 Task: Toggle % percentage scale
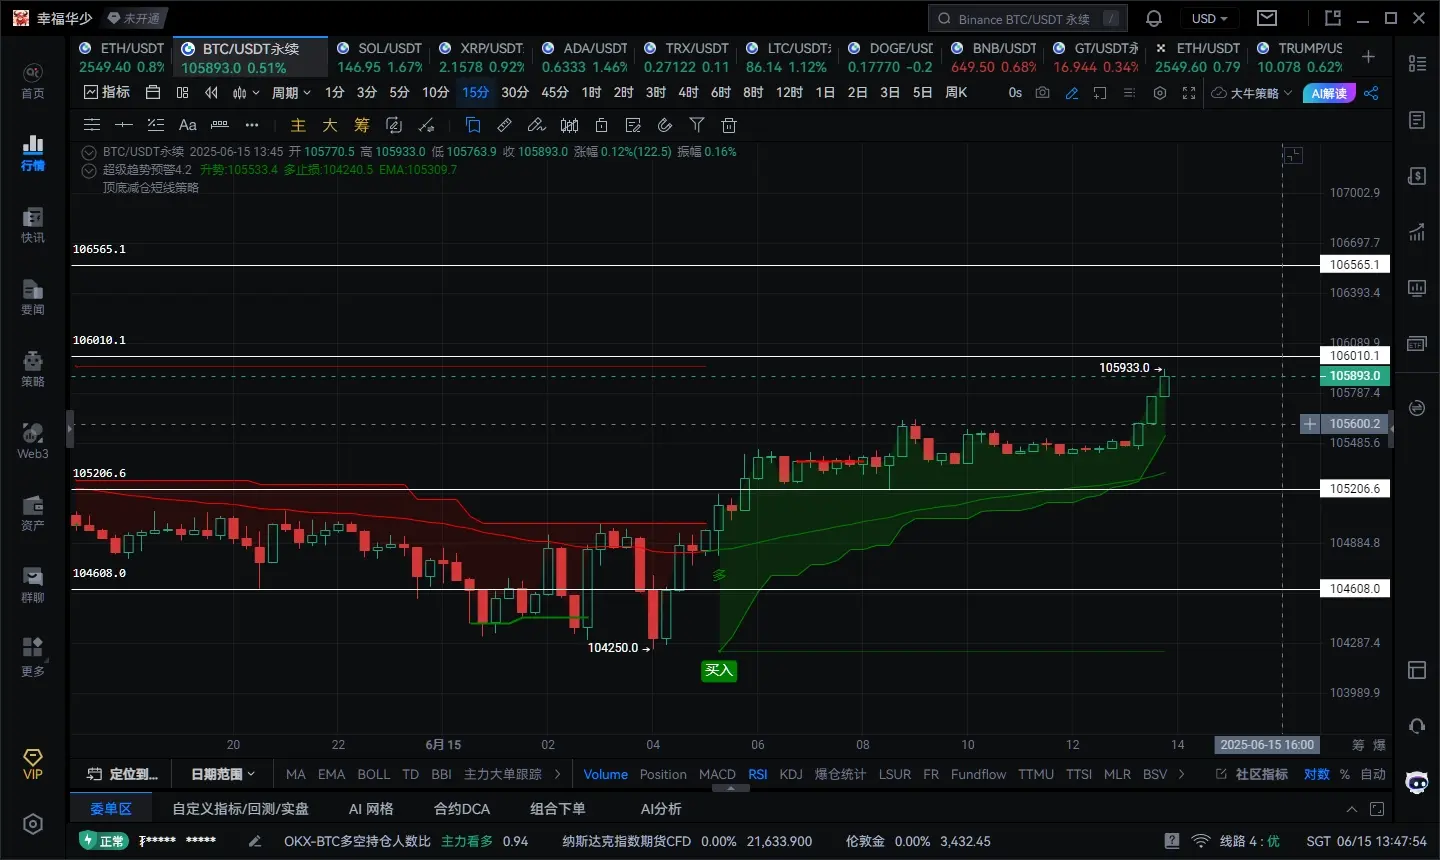click(x=1345, y=774)
